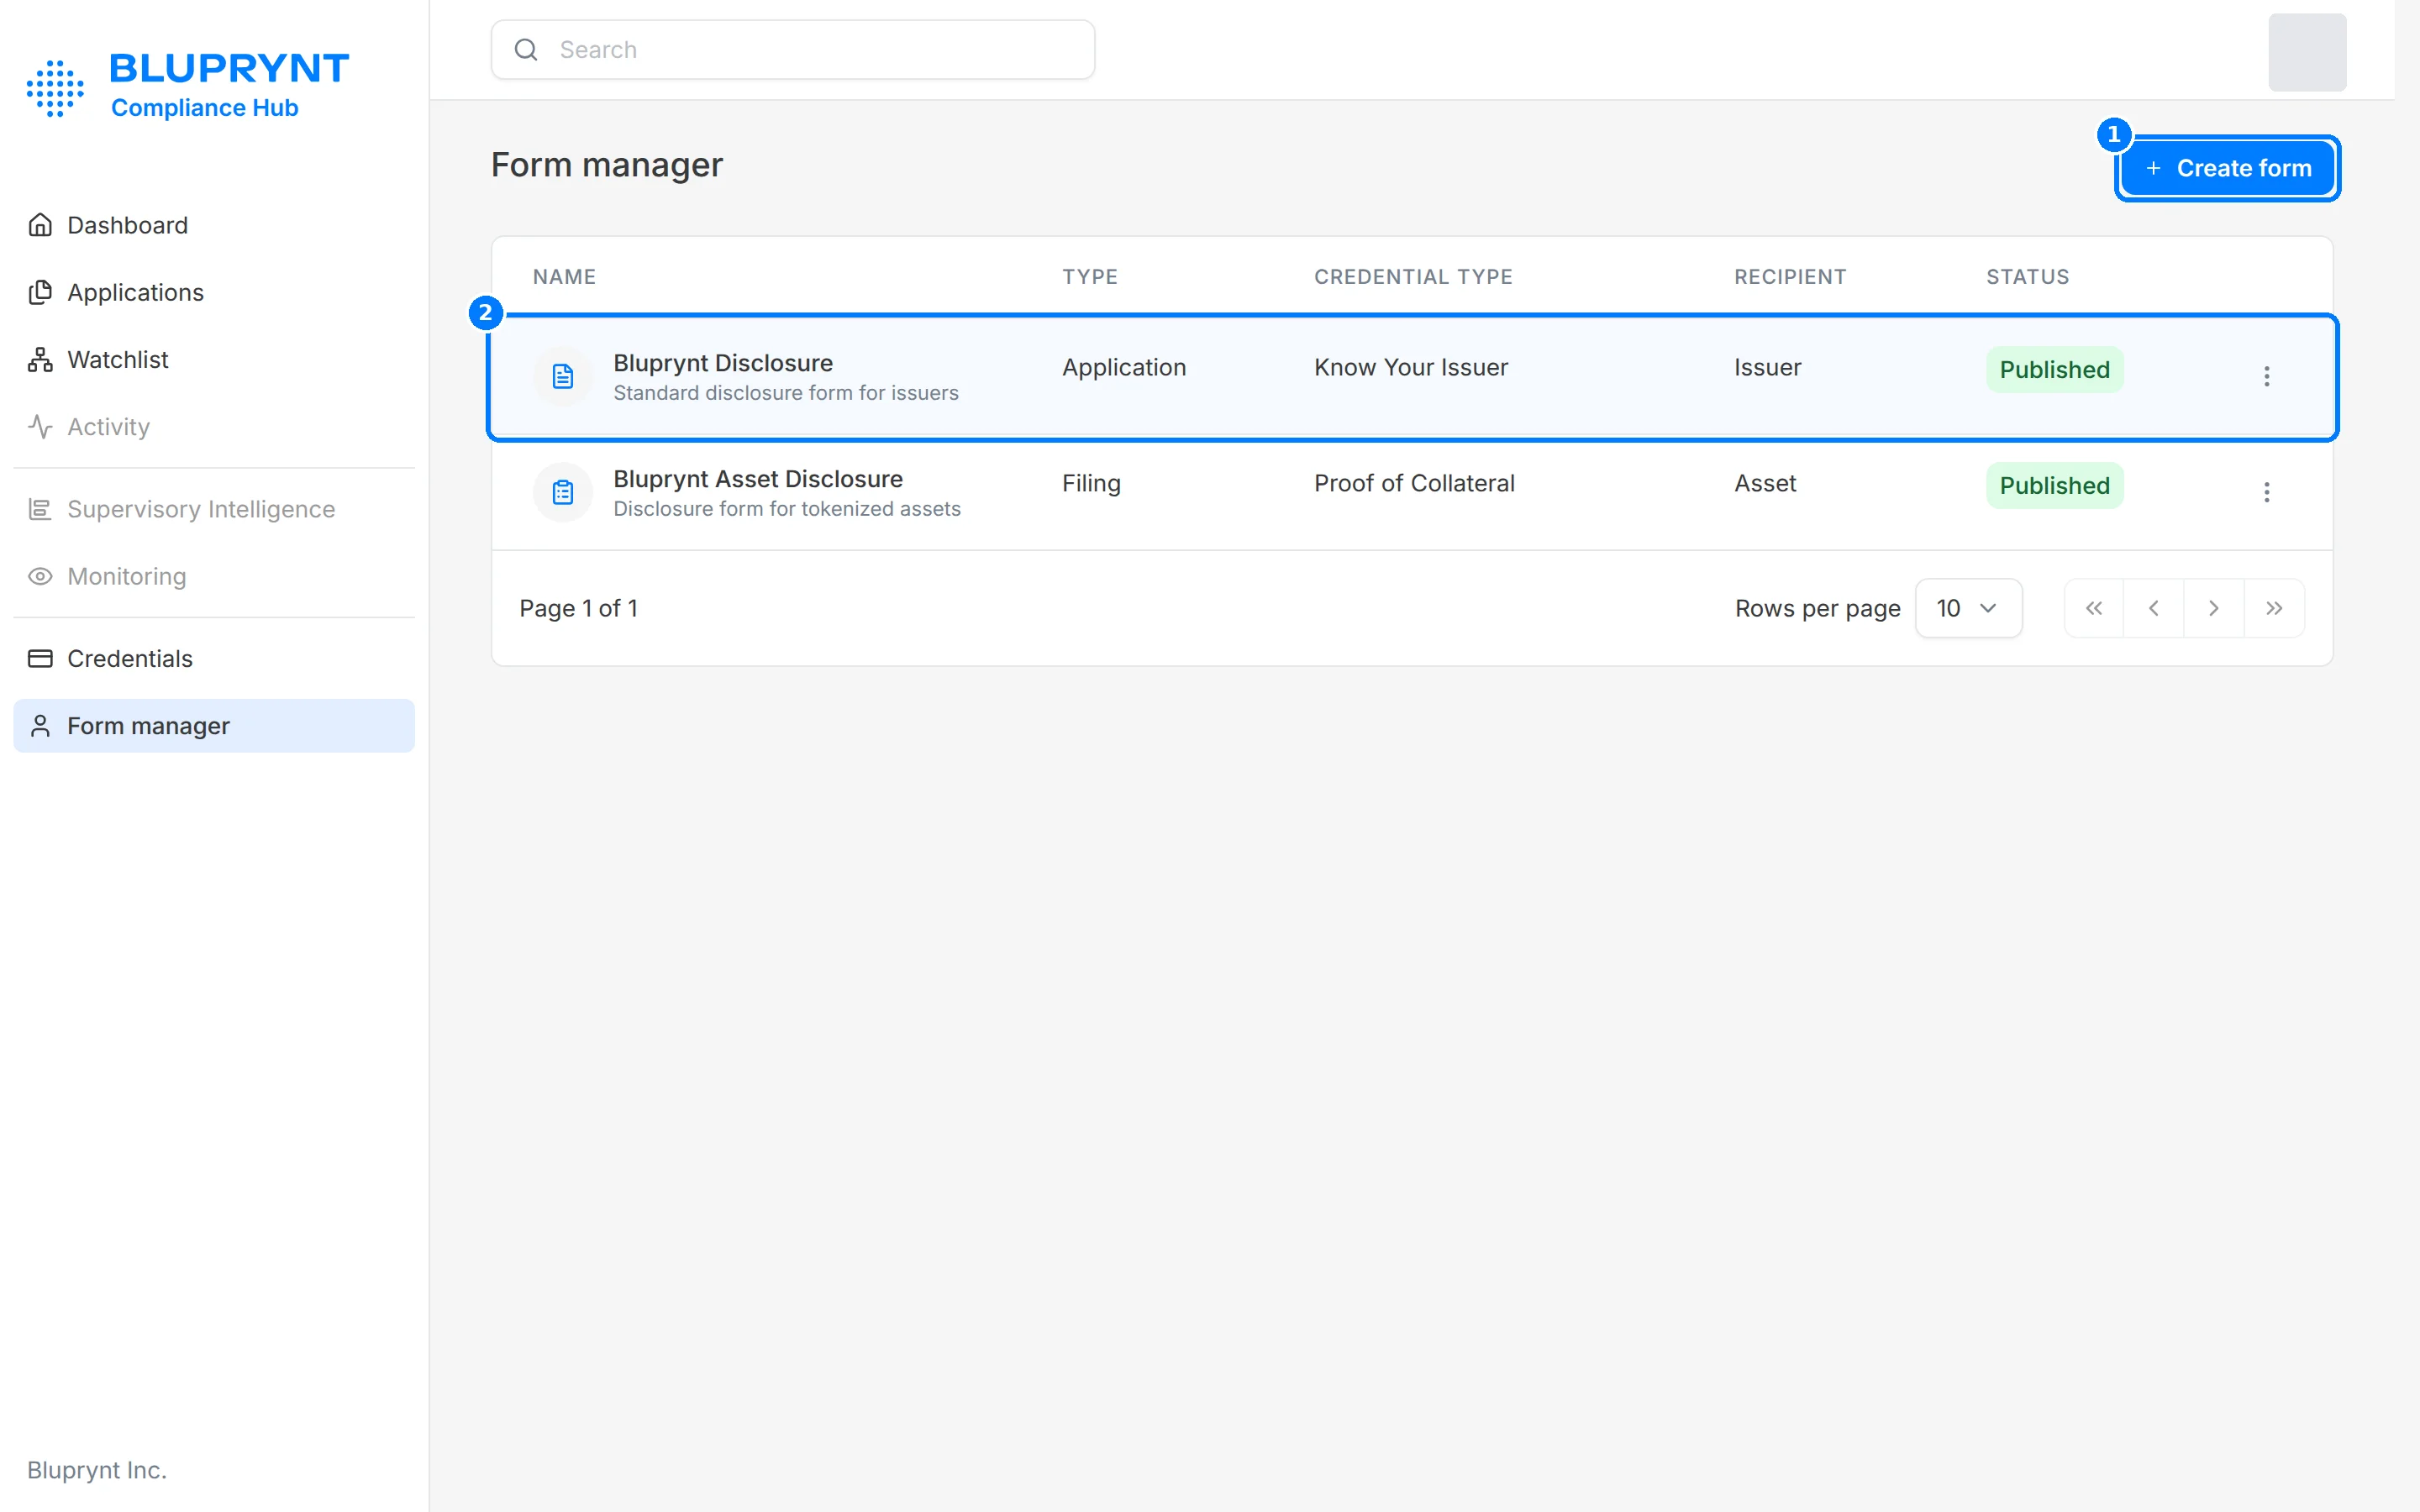
Task: Click the "Know Your Issuer" cell
Action: tap(1411, 367)
